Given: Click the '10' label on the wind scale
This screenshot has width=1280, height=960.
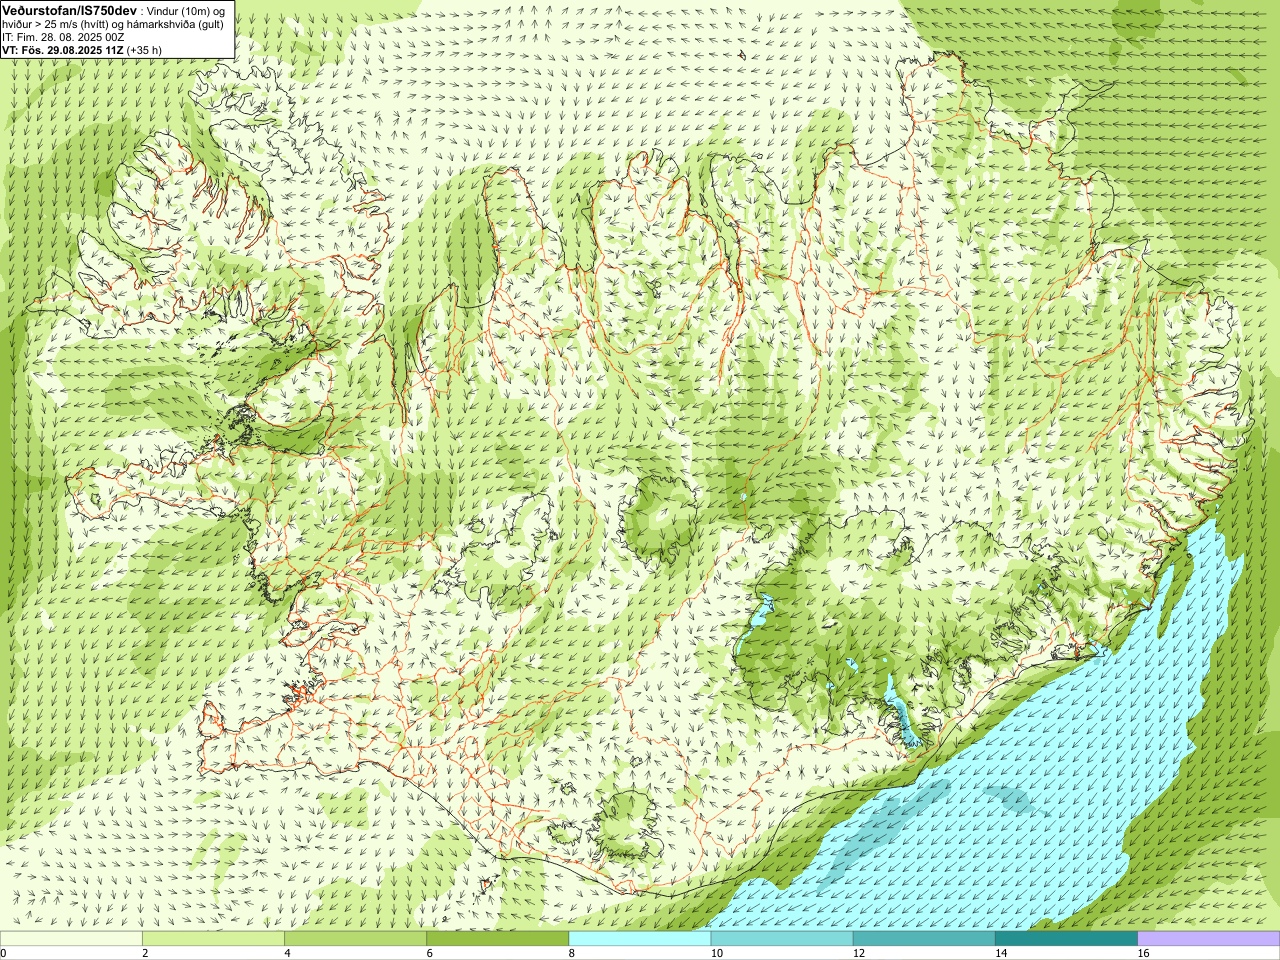Looking at the screenshot, I should coord(717,953).
